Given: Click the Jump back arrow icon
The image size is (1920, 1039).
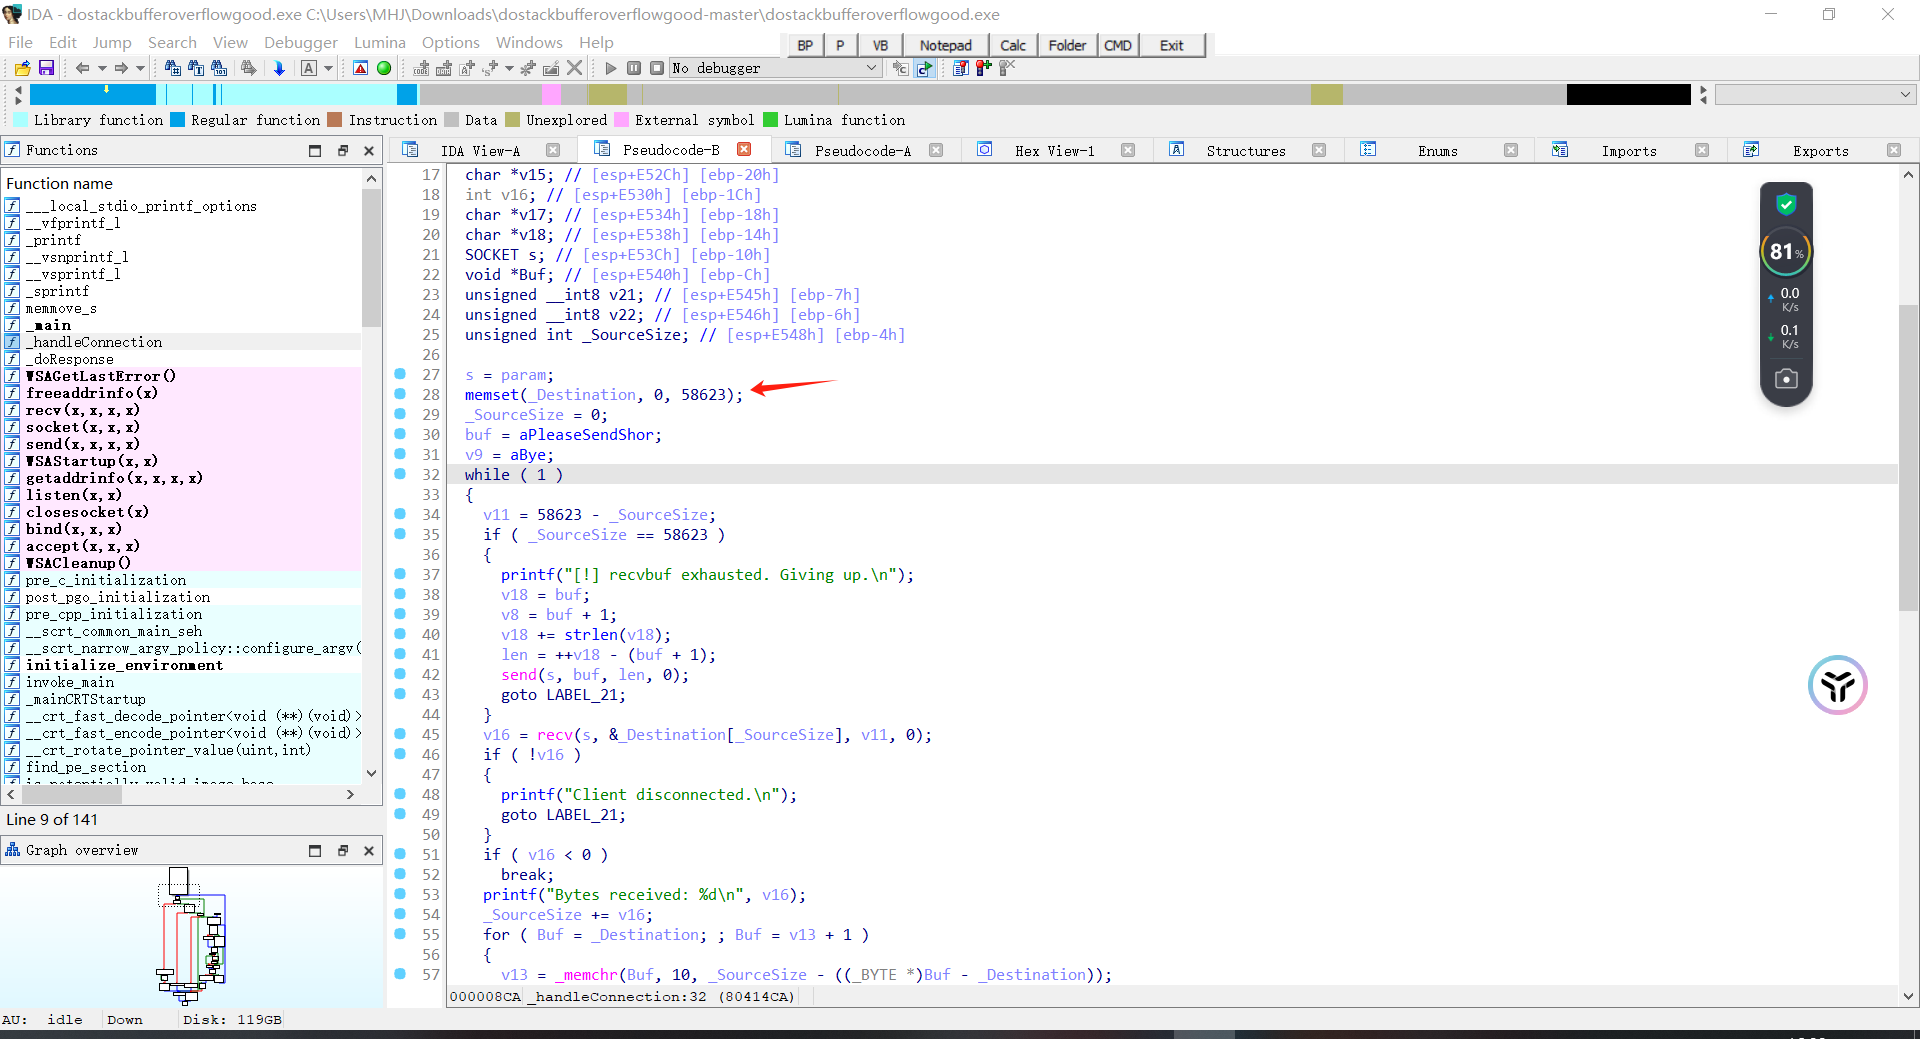Looking at the screenshot, I should pyautogui.click(x=82, y=68).
